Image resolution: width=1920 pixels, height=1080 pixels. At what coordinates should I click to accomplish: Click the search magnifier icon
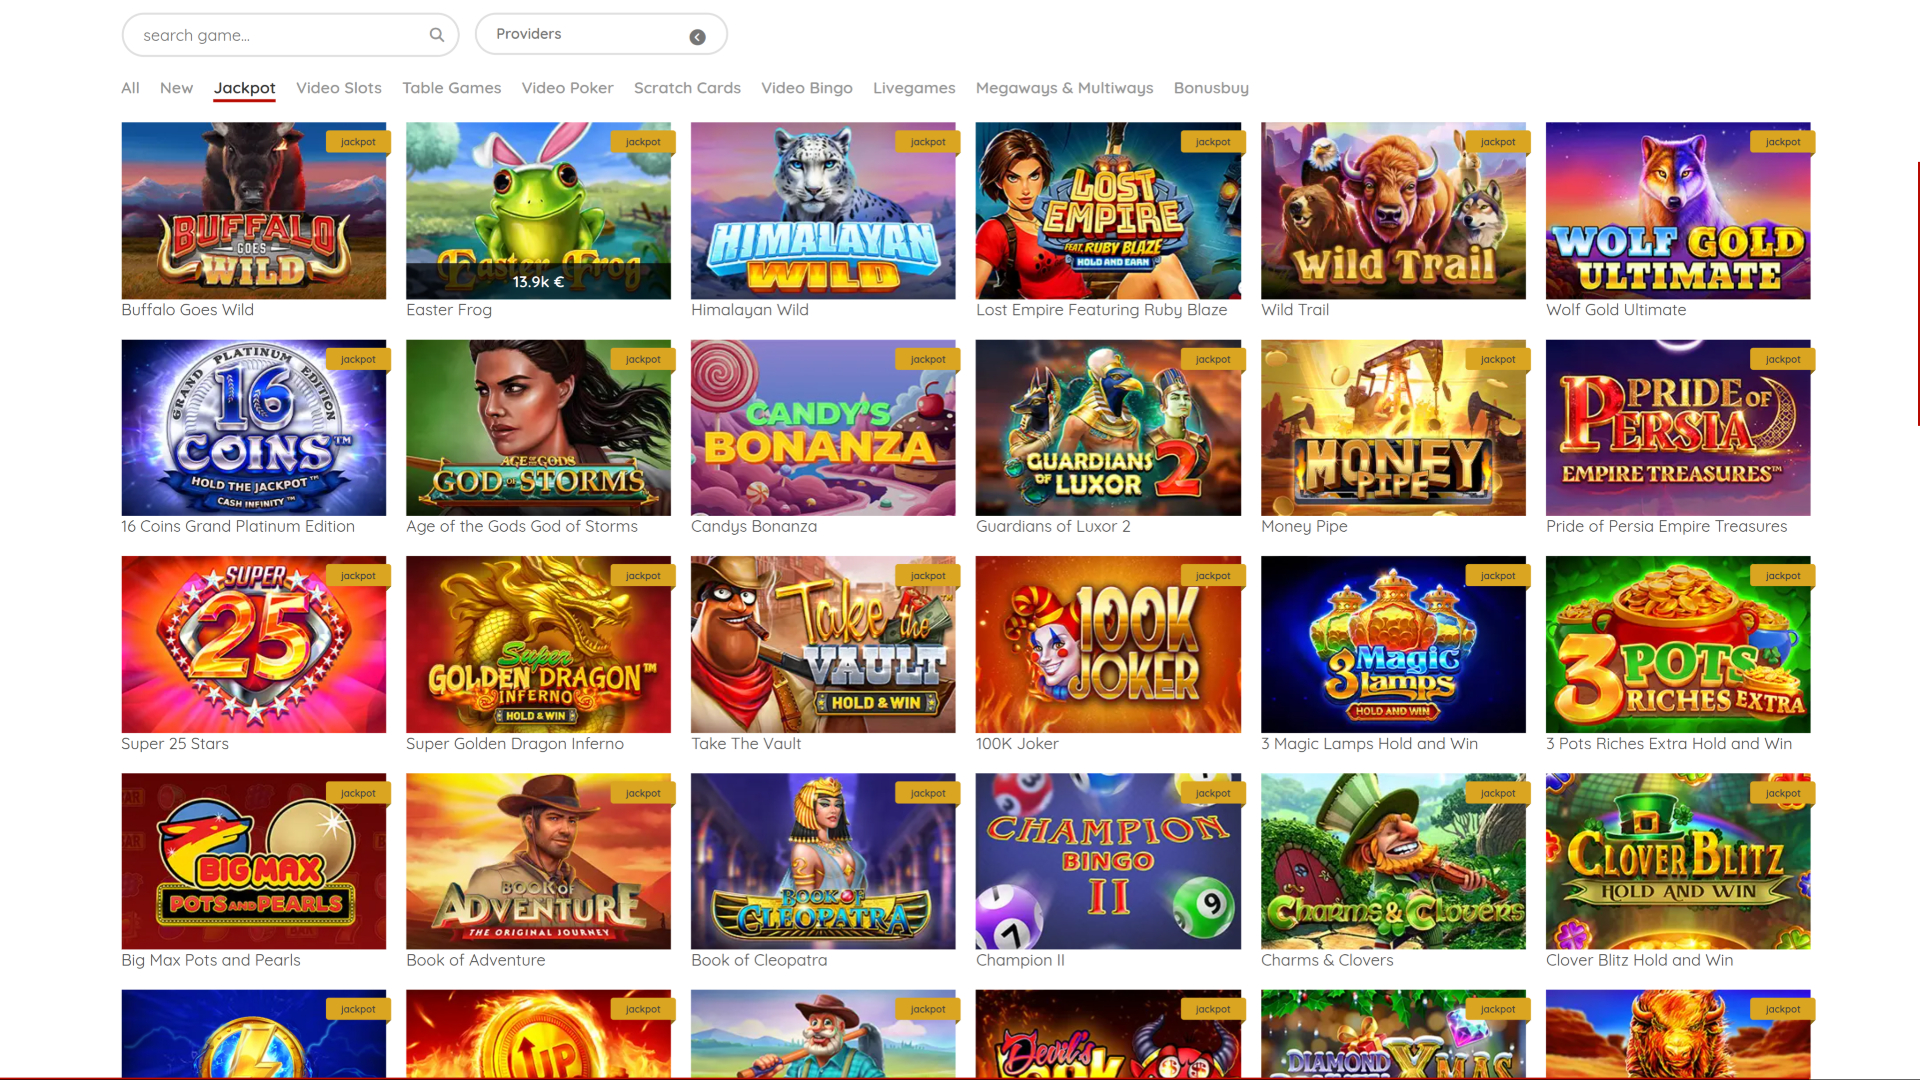(x=437, y=34)
